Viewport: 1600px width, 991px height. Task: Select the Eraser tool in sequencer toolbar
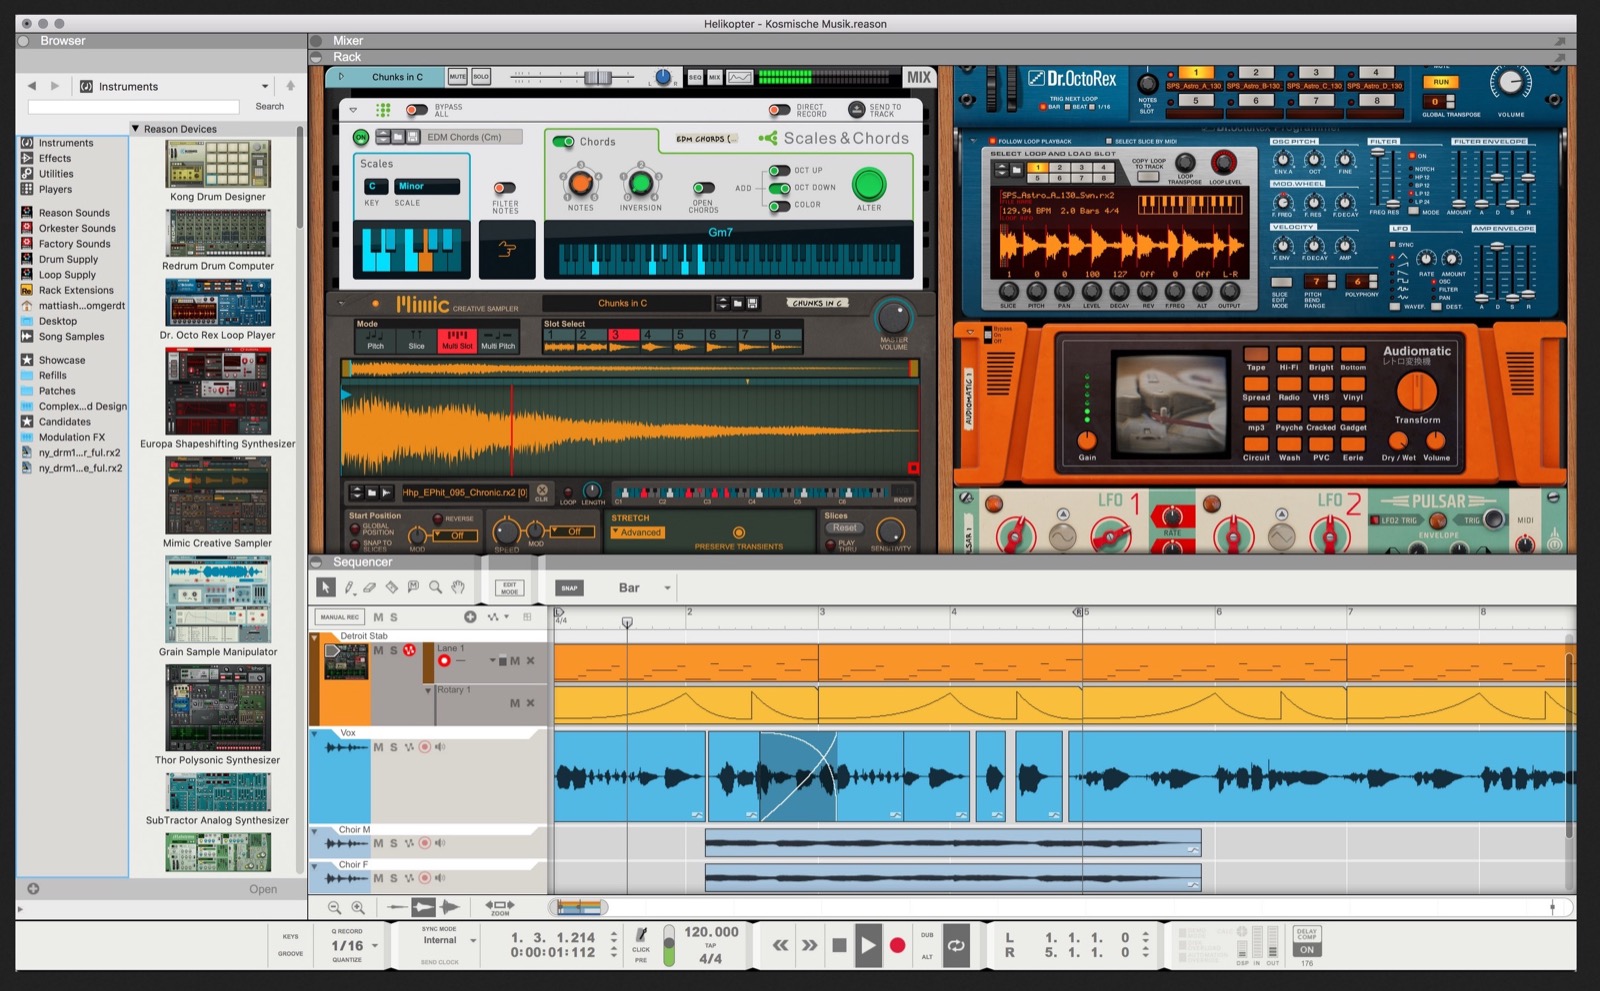[x=370, y=588]
